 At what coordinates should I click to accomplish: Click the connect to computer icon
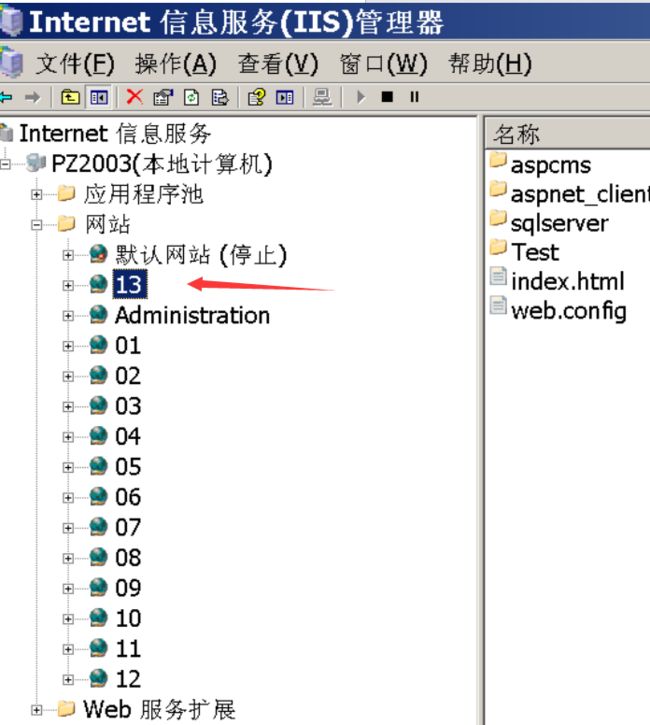tap(322, 98)
